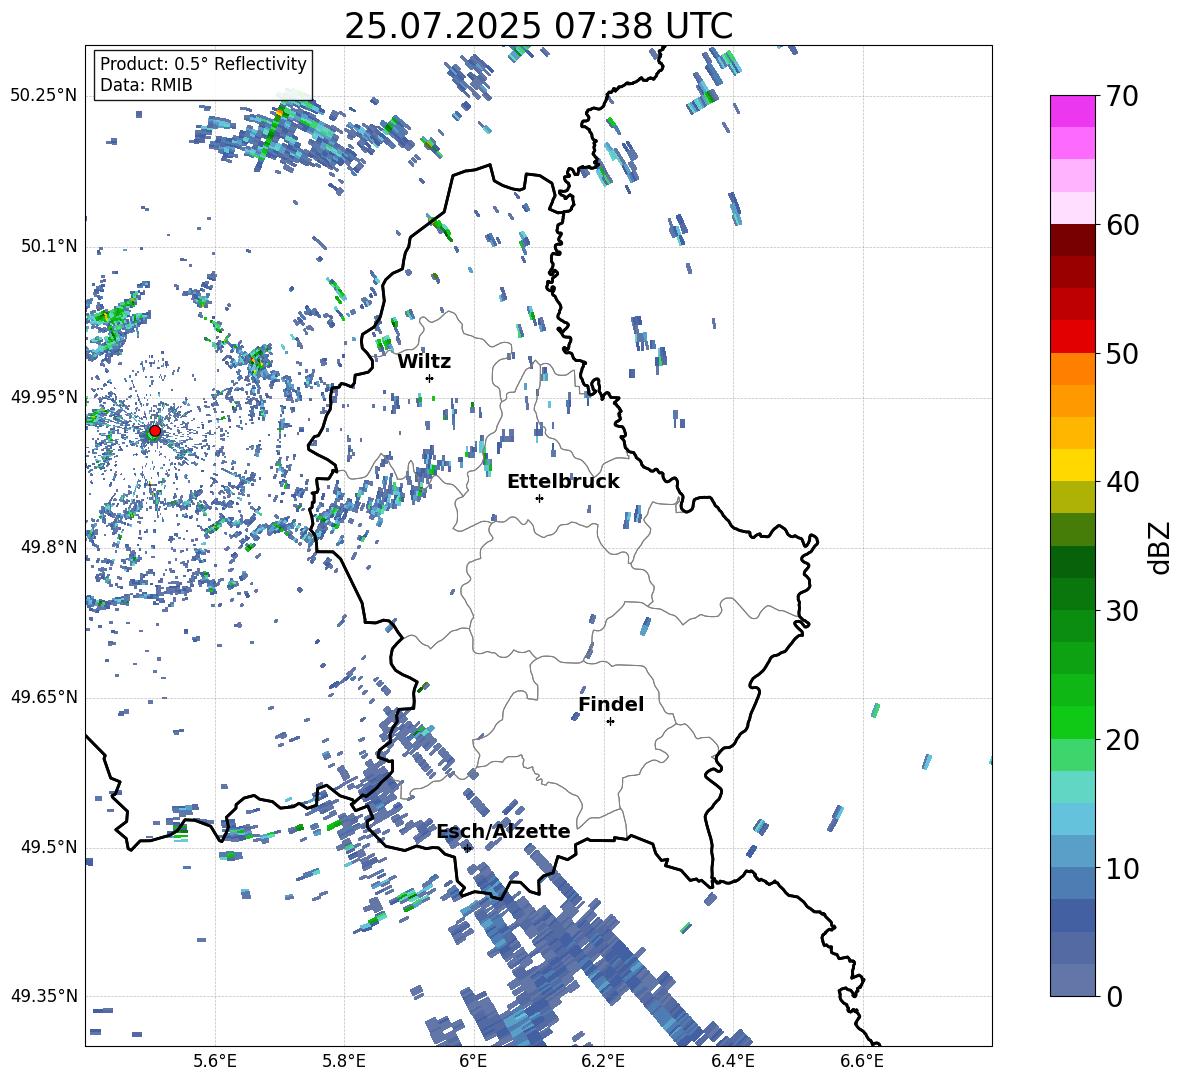This screenshot has width=1184, height=1081.
Task: Click the magenta top colorbar segment
Action: pyautogui.click(x=1072, y=111)
